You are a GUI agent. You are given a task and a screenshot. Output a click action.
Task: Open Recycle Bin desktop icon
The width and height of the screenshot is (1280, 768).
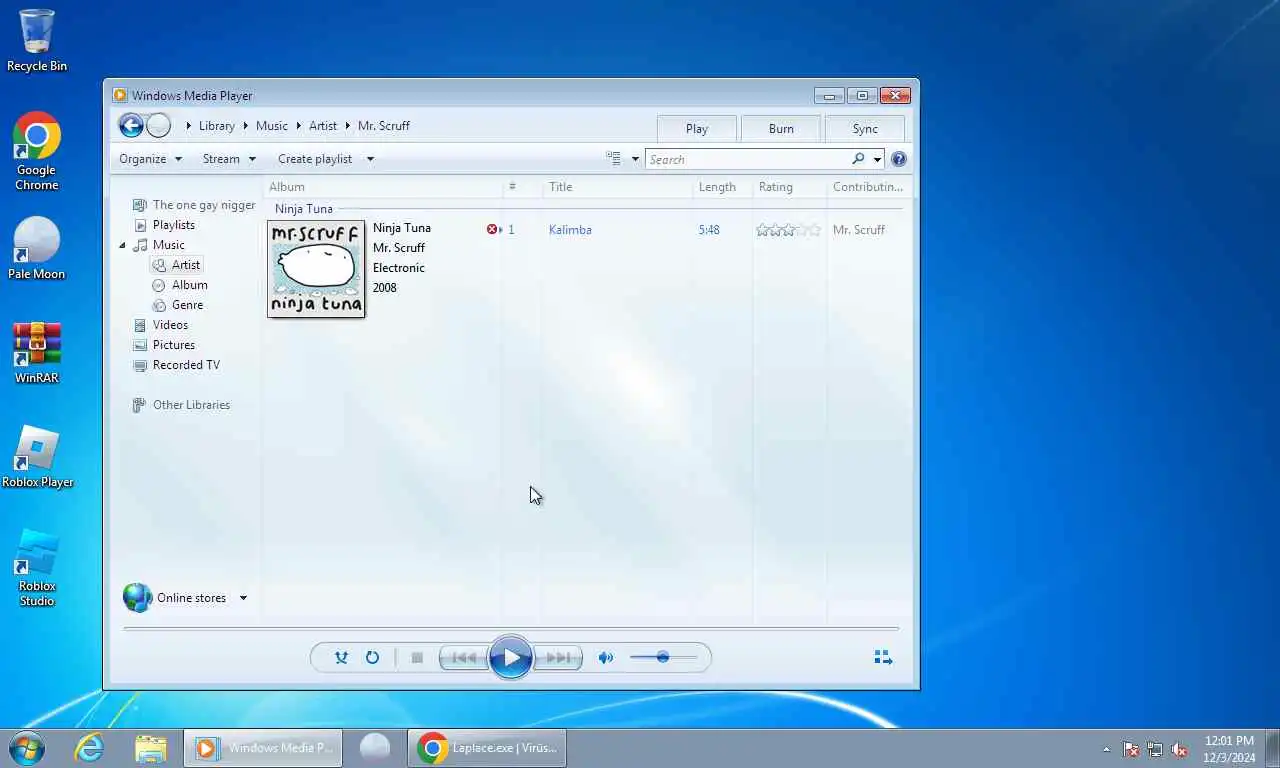(x=37, y=41)
